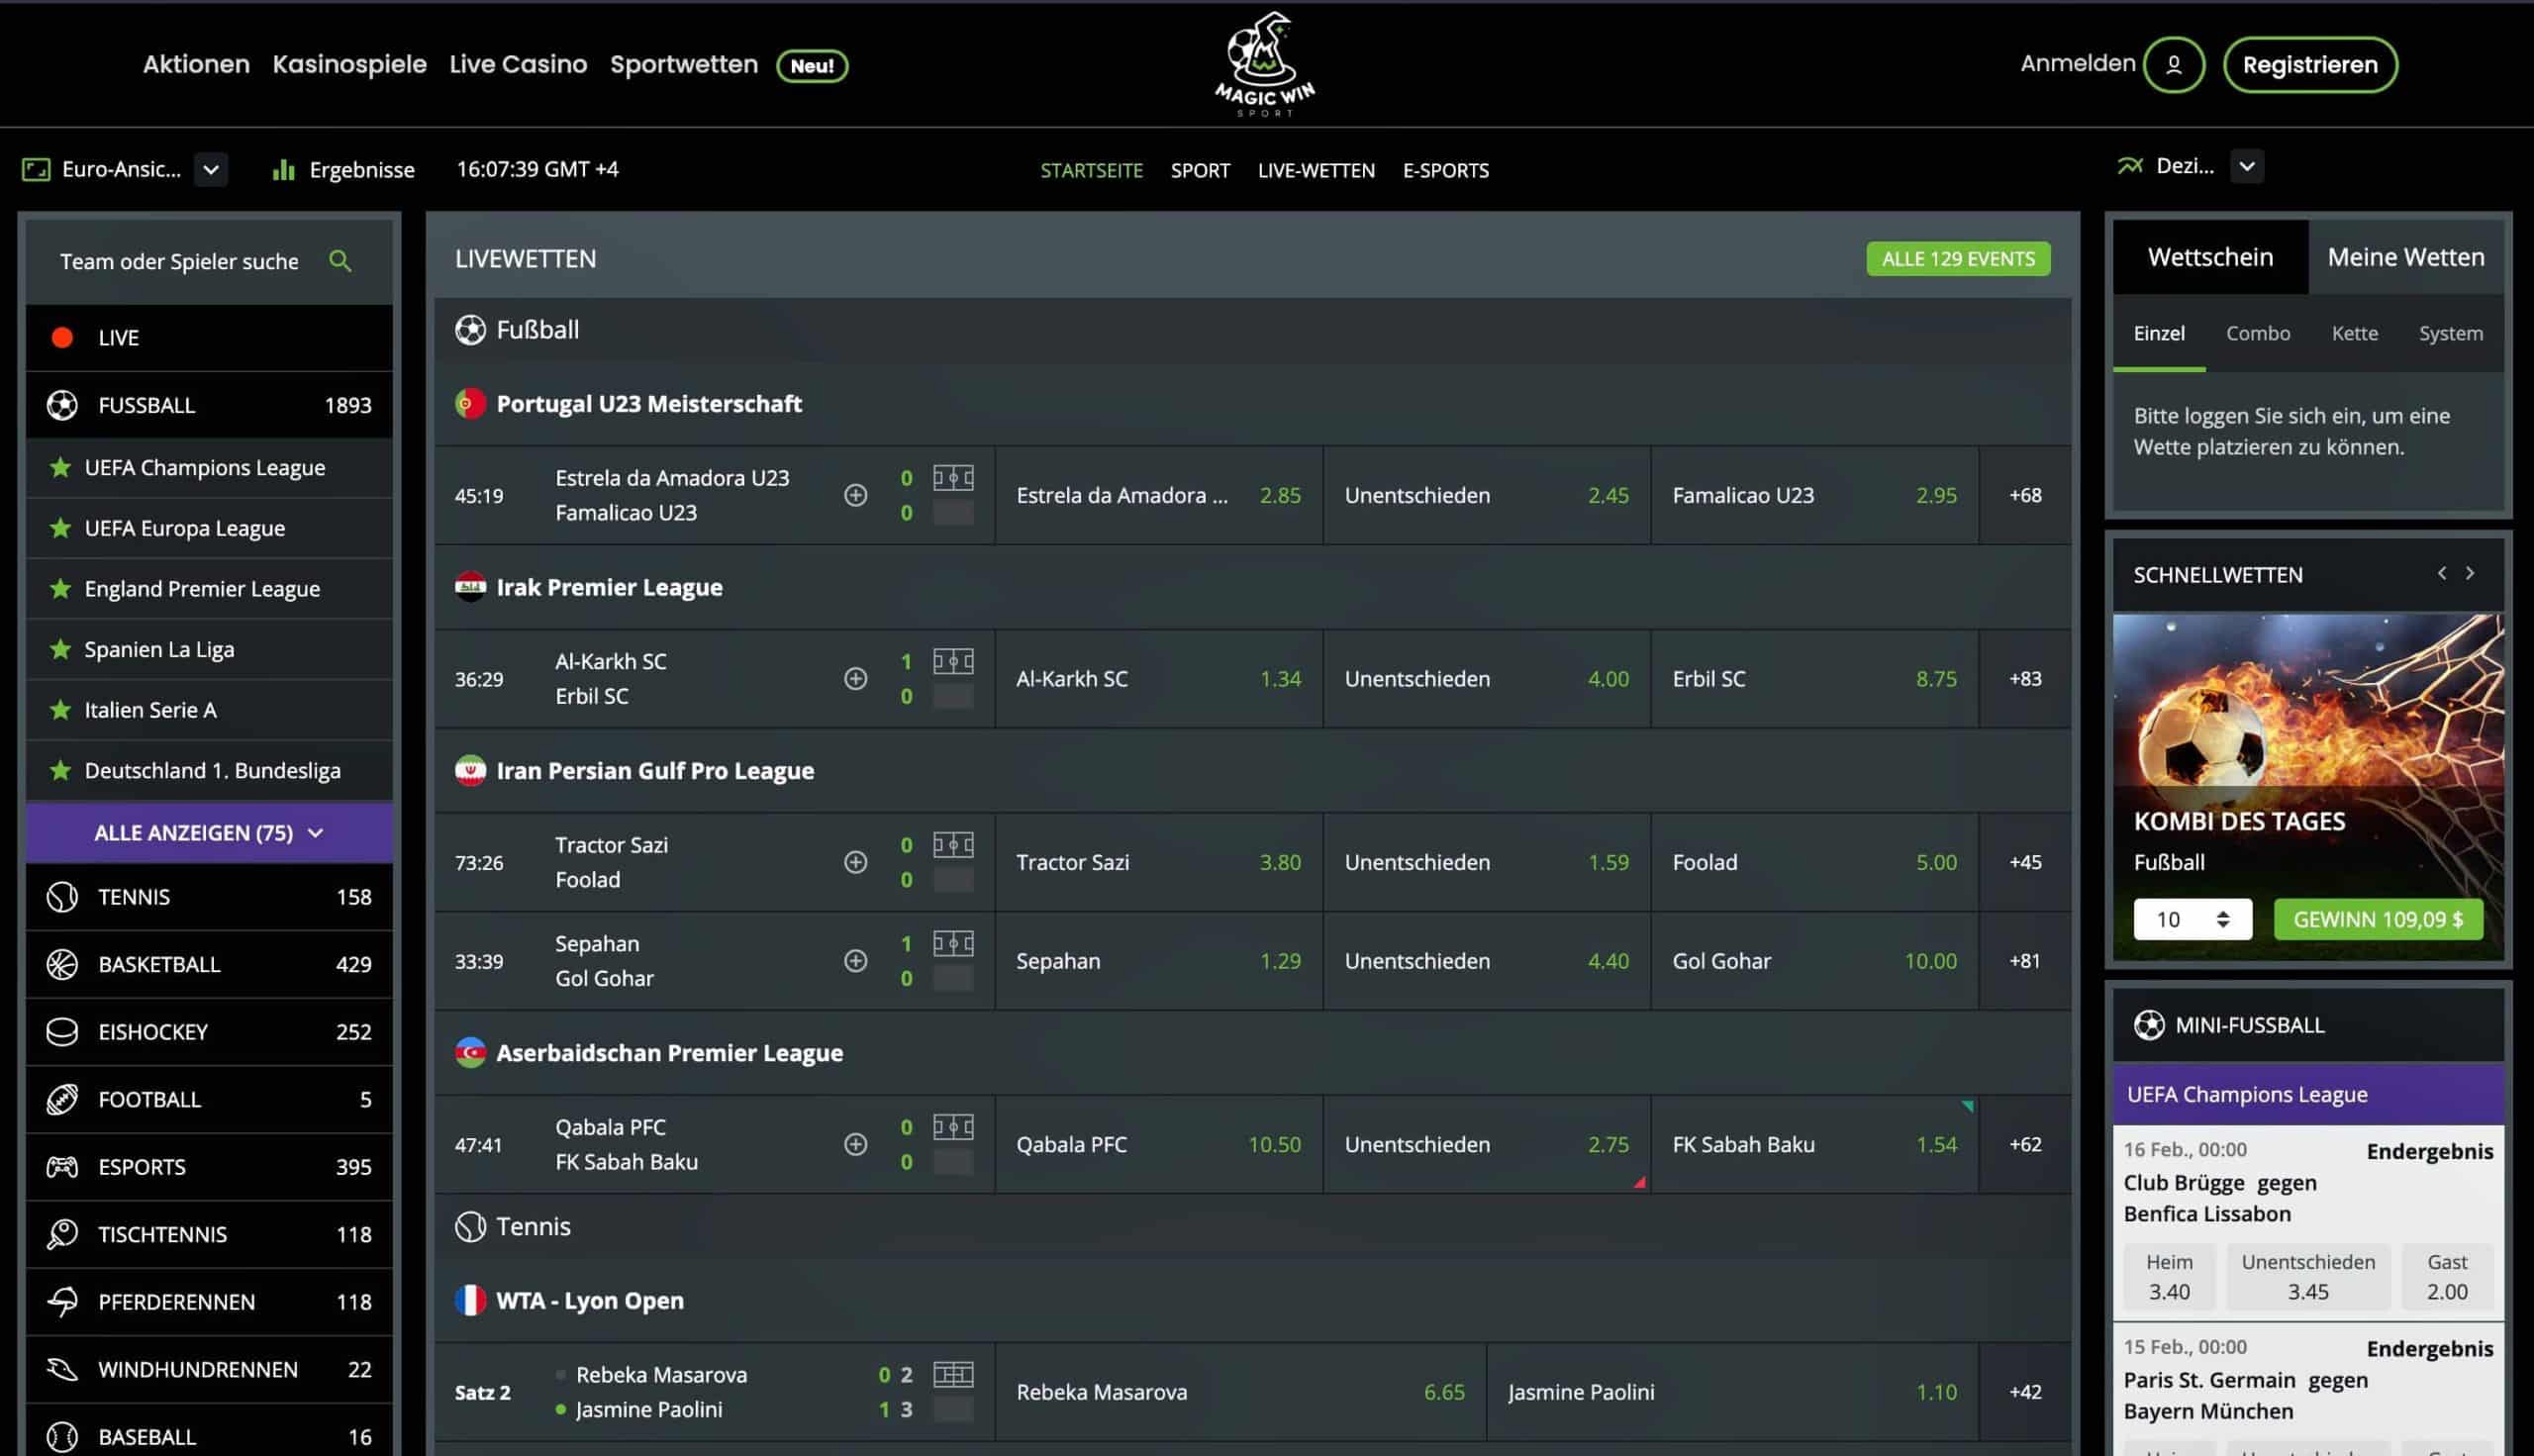Screen dimensions: 2534x1456
Task: Click the Ergebnisse bar chart icon
Action: [x=284, y=169]
